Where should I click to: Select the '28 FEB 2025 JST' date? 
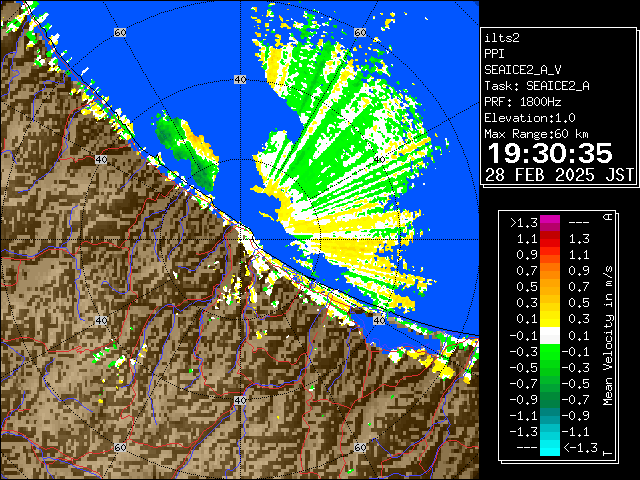coord(559,175)
